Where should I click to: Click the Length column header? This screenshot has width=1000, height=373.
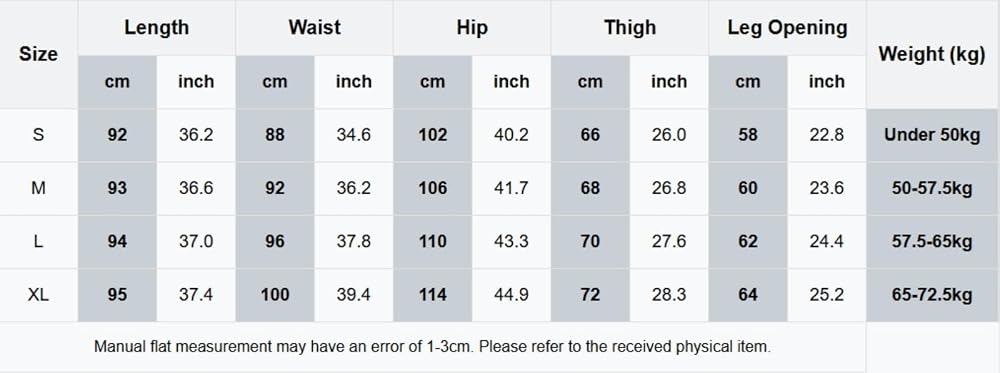[157, 27]
